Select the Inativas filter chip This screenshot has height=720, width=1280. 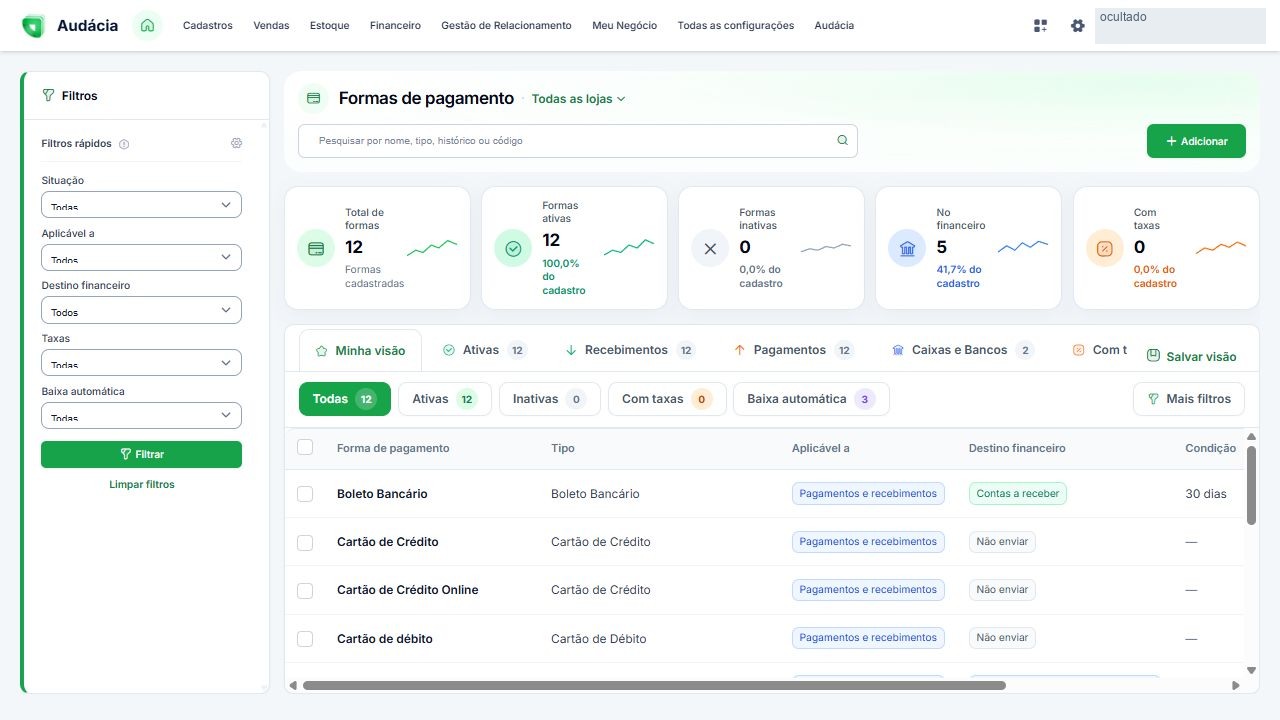(x=550, y=399)
